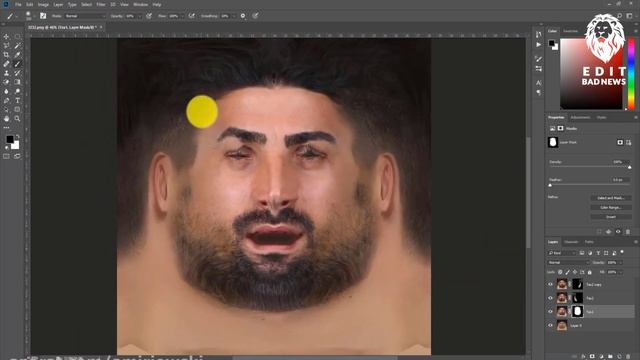Delete mask in Properties panel
Screen dimensions: 640x360
coord(628,232)
